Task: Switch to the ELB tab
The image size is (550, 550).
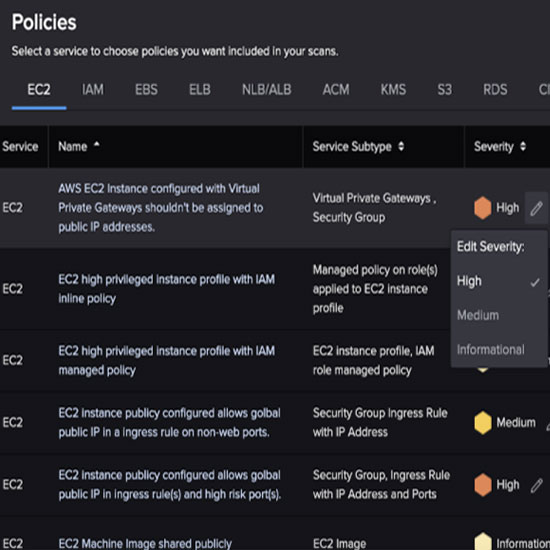Action: pos(200,90)
